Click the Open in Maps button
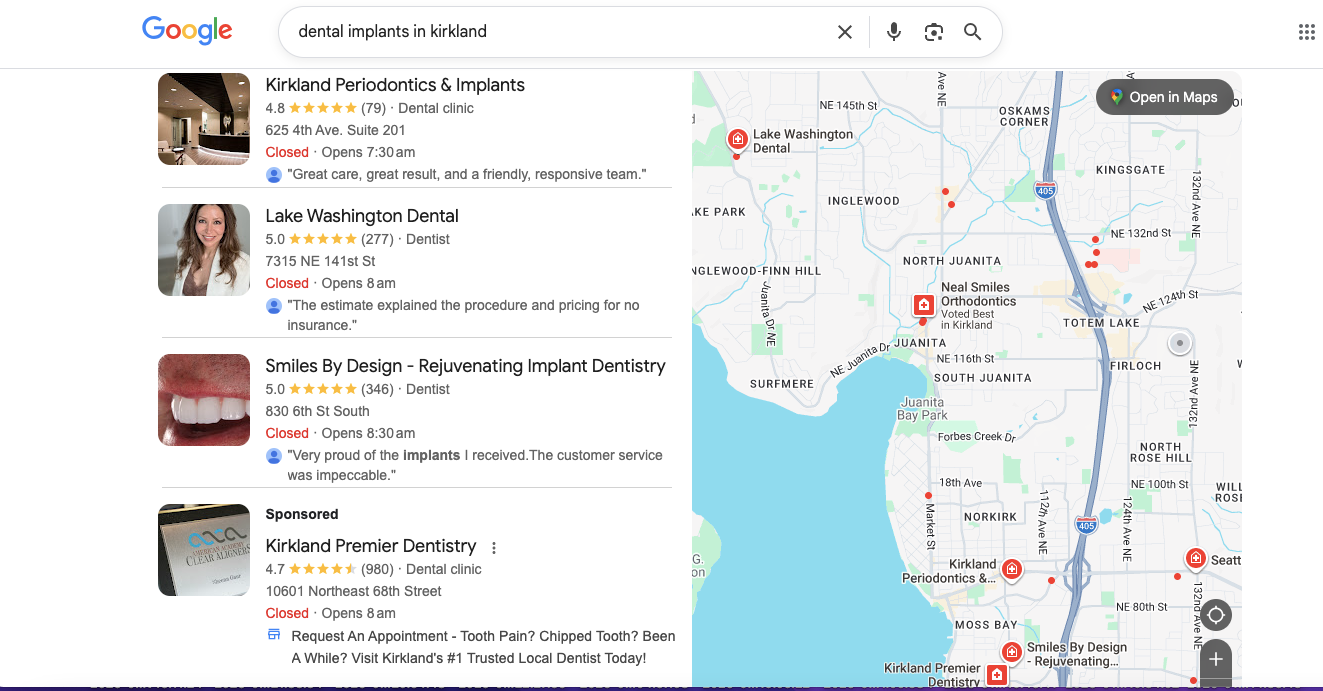 (1164, 97)
